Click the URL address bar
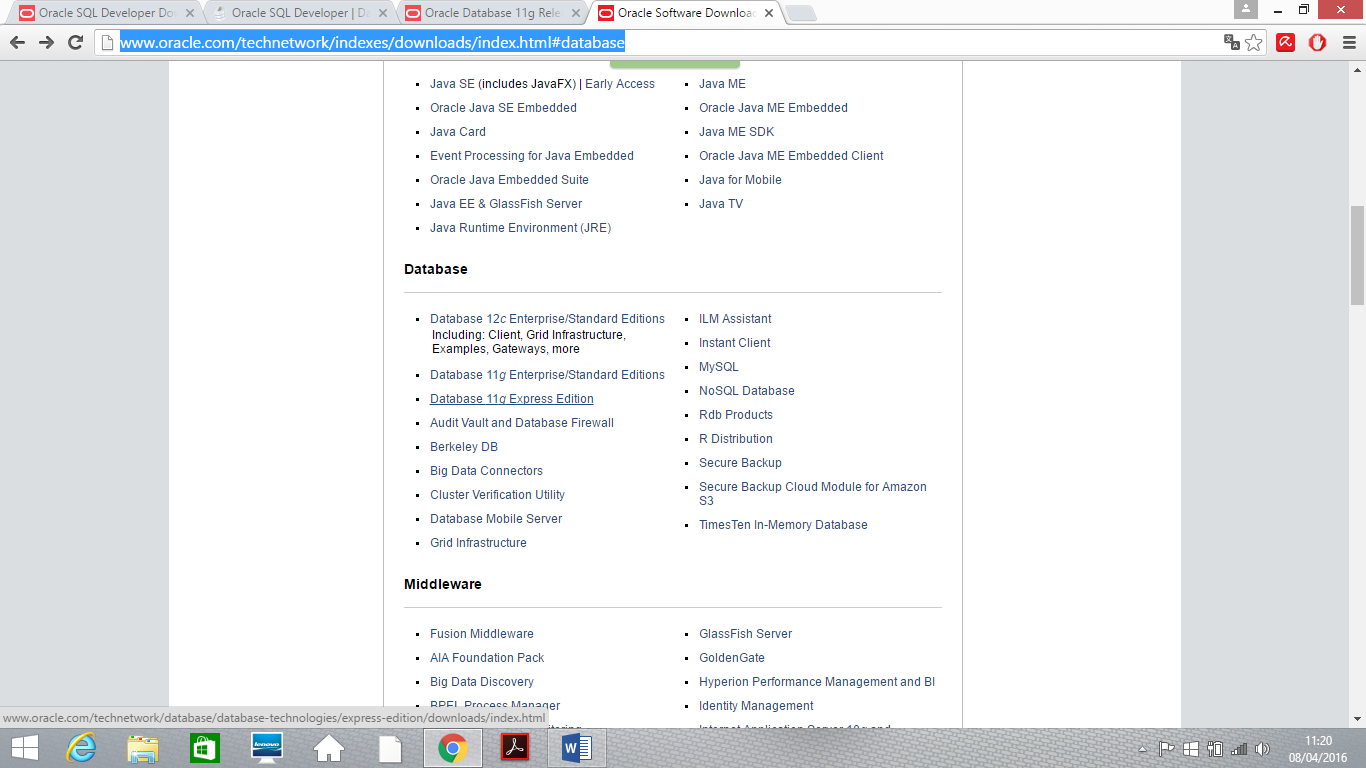Screen dimensions: 1366x768 tap(660, 42)
